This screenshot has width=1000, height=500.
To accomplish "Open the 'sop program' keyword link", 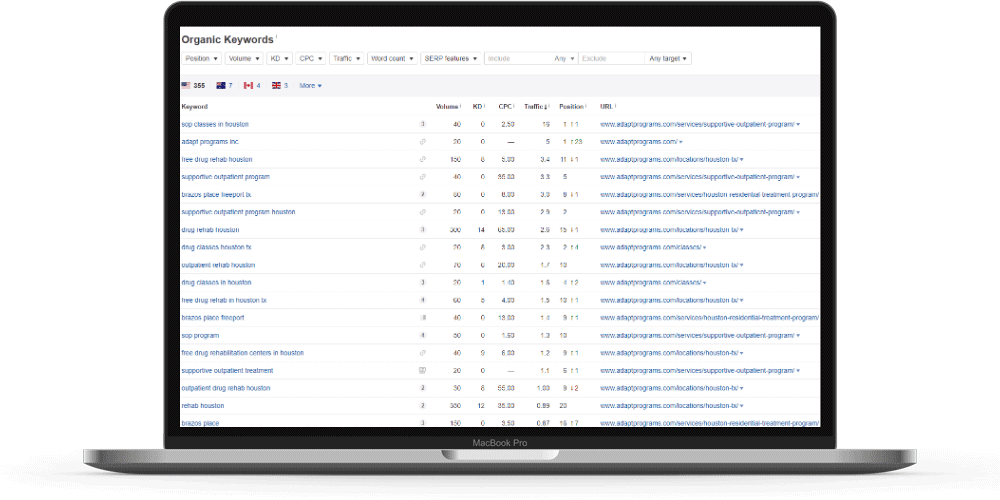I will click(200, 335).
